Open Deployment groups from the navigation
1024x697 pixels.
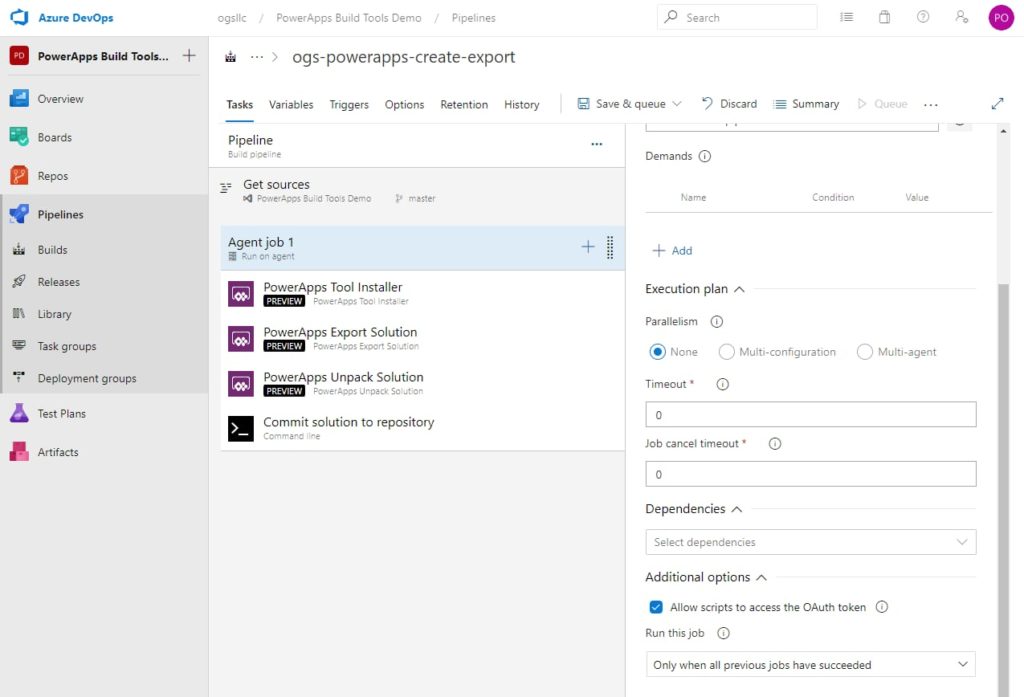[x=89, y=378]
